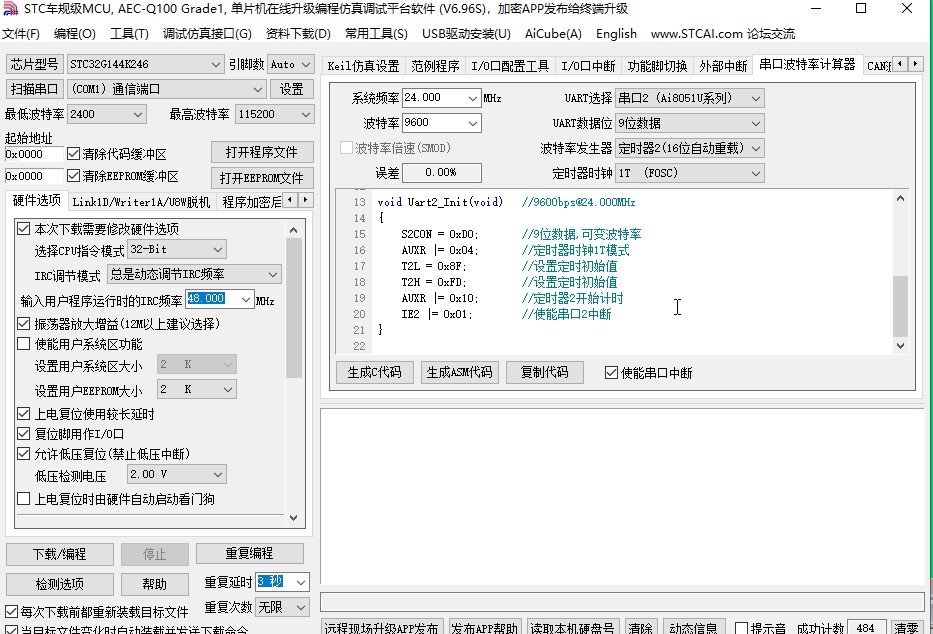
Task: Click code view vertical scrollbar thumb
Action: click(x=900, y=306)
